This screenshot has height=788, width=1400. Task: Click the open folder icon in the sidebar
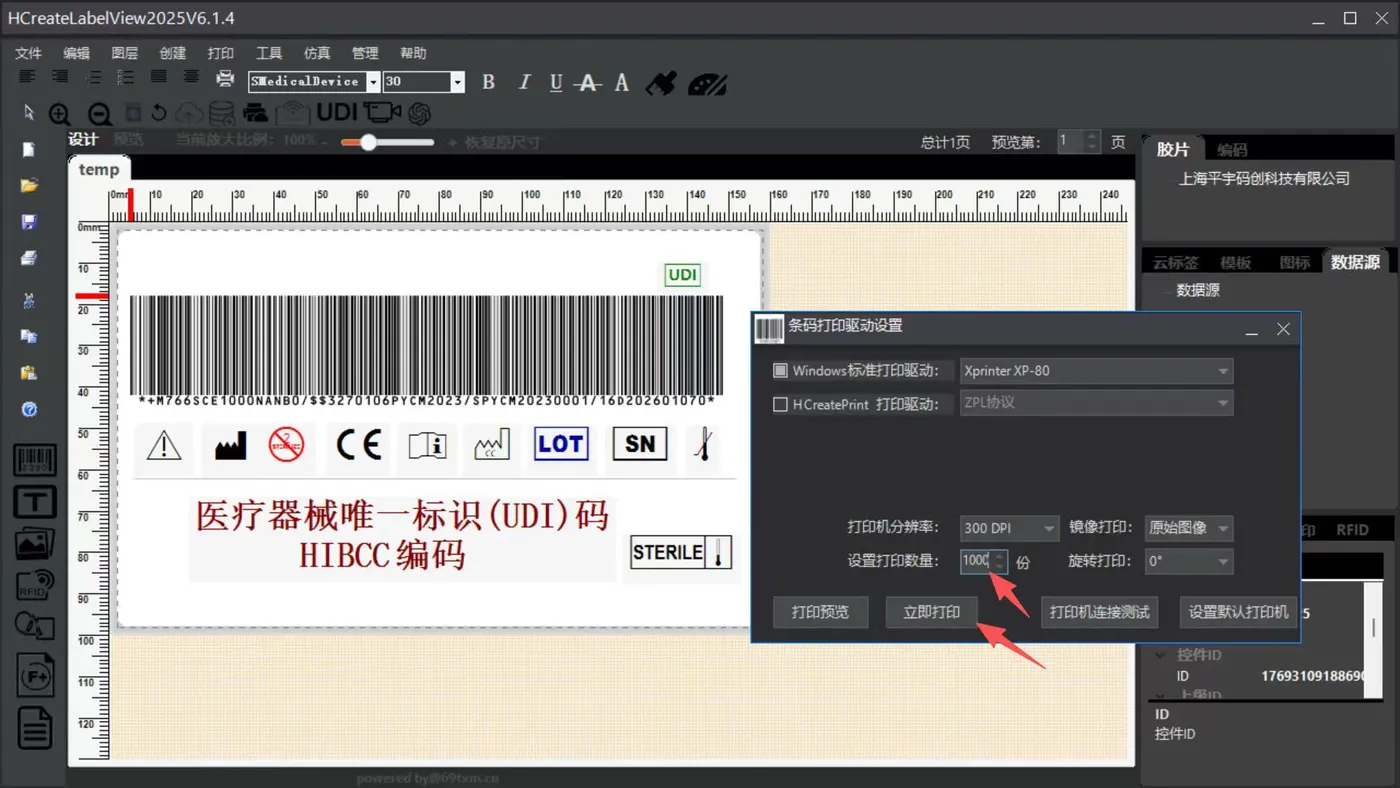tap(29, 185)
